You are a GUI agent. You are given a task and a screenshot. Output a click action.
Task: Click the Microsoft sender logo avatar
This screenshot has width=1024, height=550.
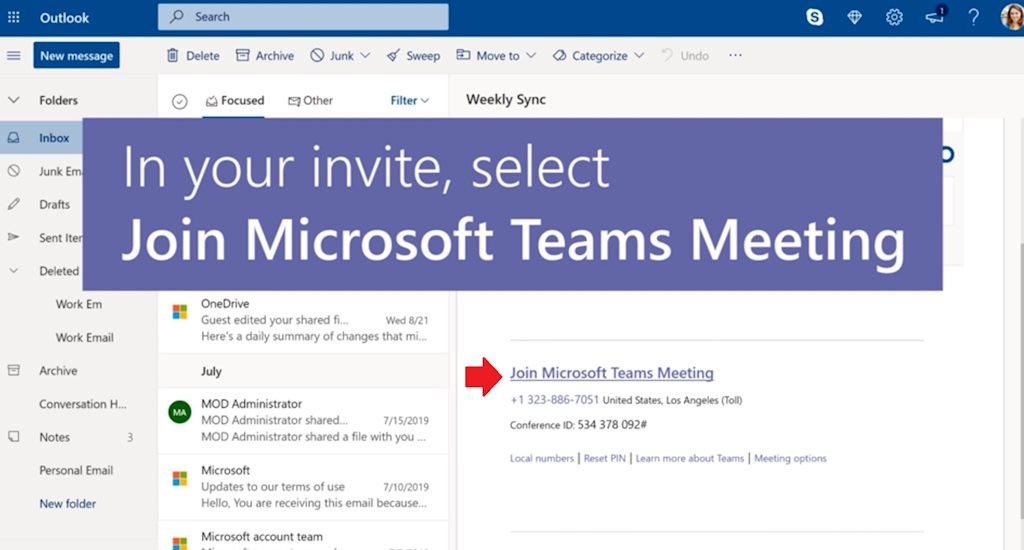[180, 479]
